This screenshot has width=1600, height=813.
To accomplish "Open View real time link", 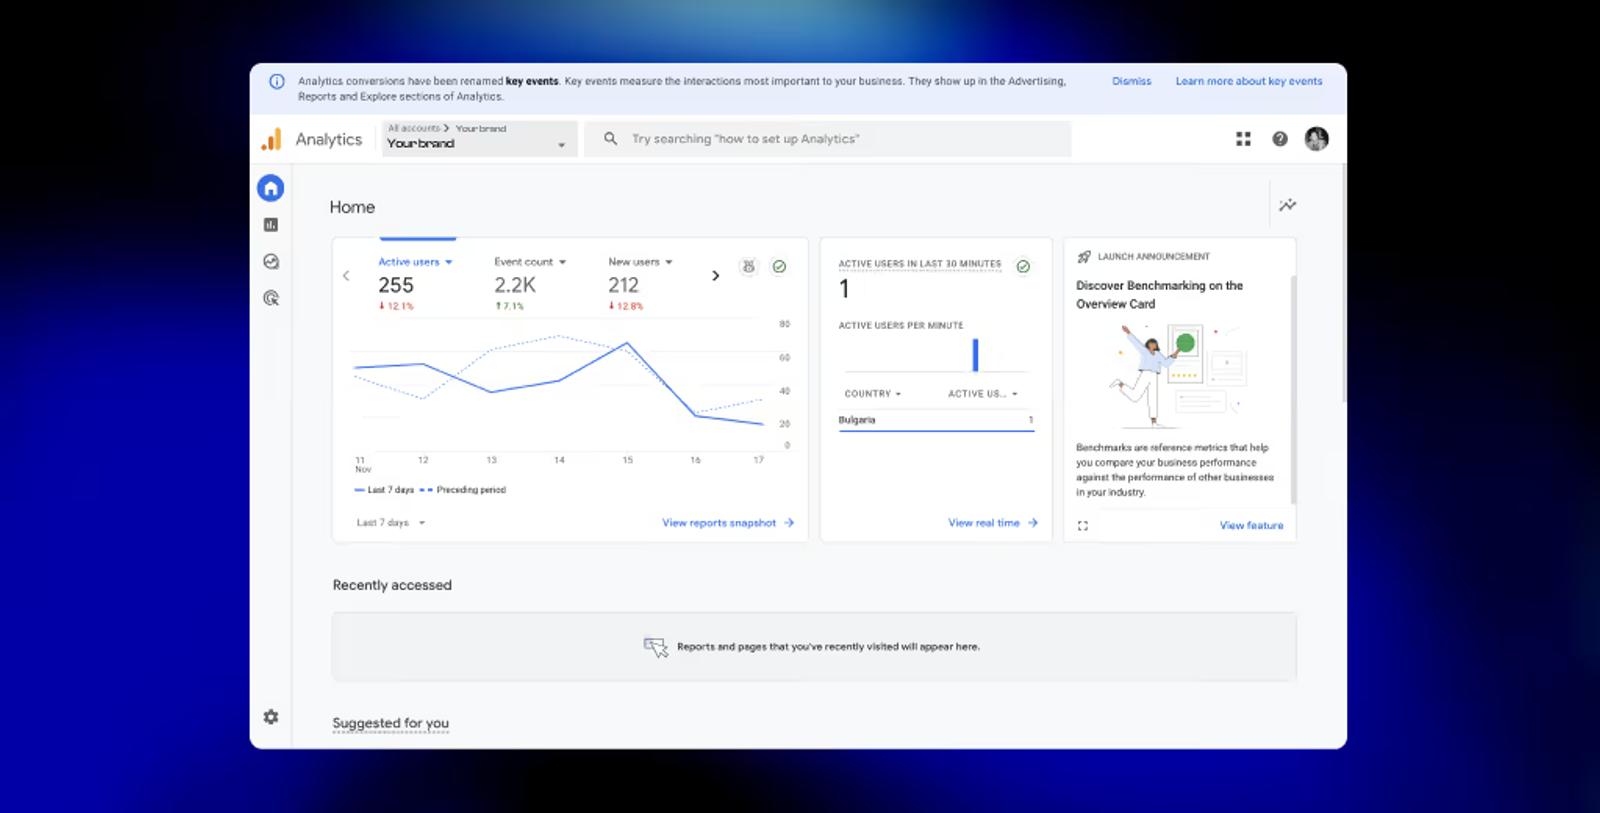I will coord(993,523).
